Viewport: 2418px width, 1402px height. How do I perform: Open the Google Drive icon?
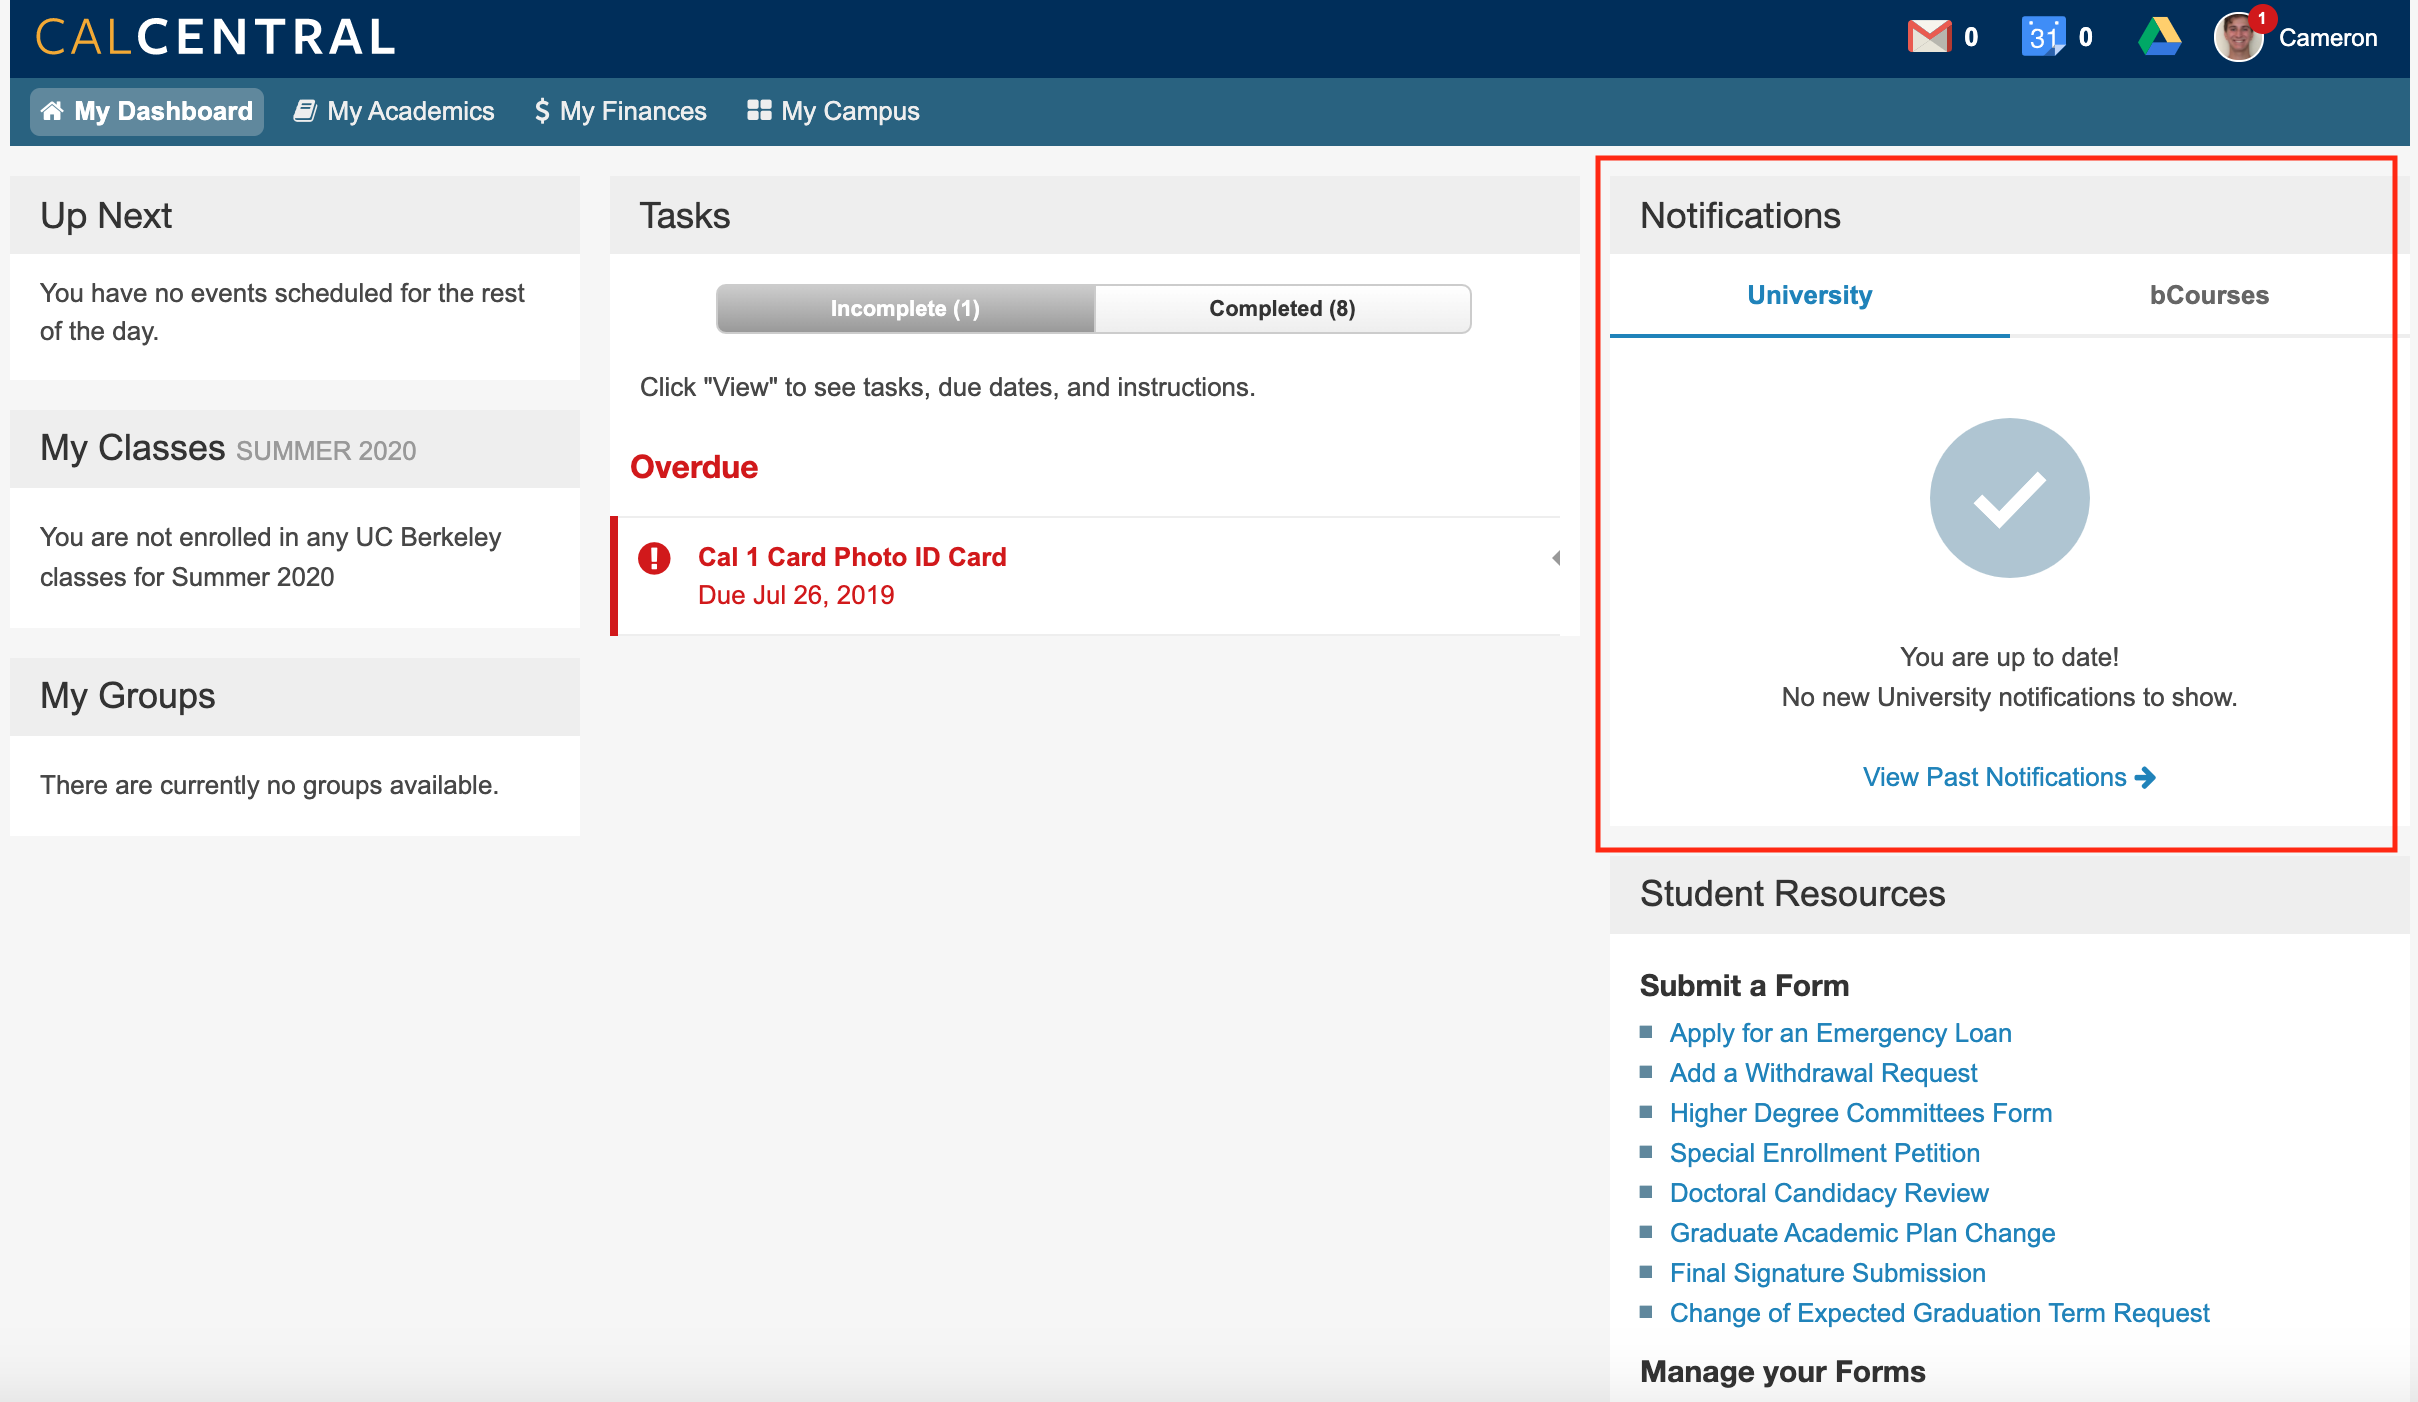click(2160, 37)
